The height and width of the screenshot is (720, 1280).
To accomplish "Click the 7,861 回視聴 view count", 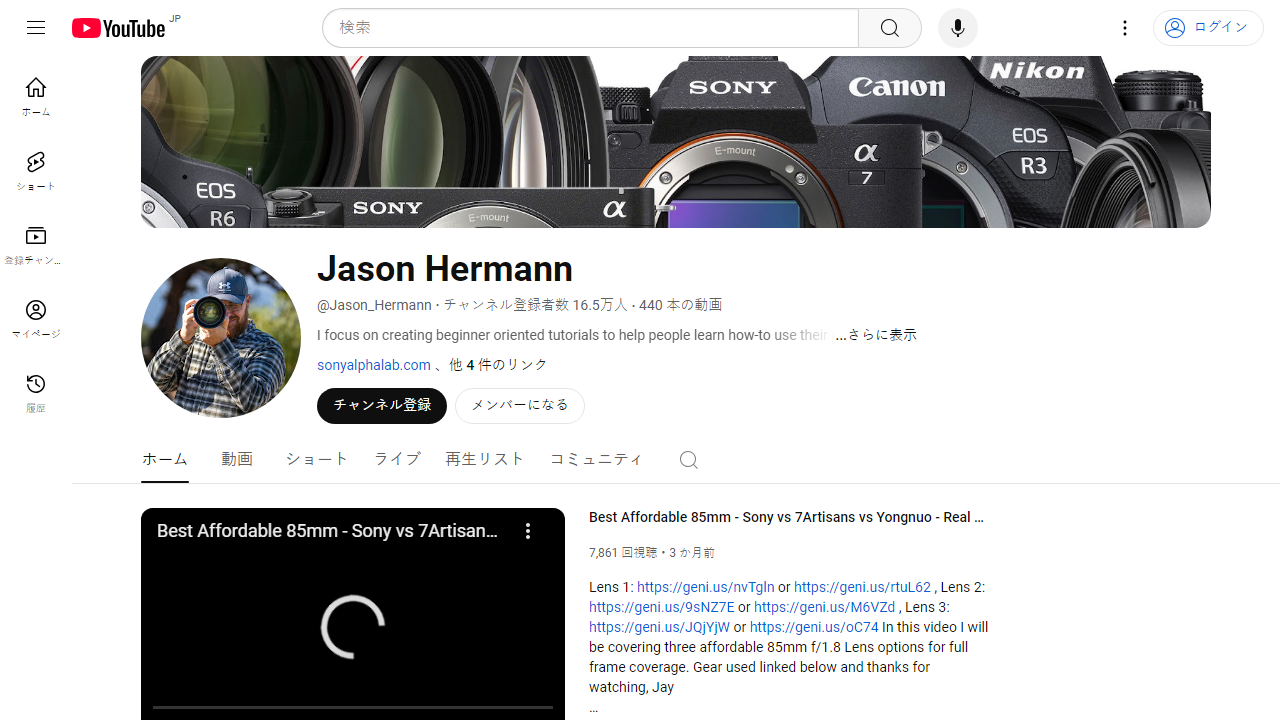I will click(623, 553).
